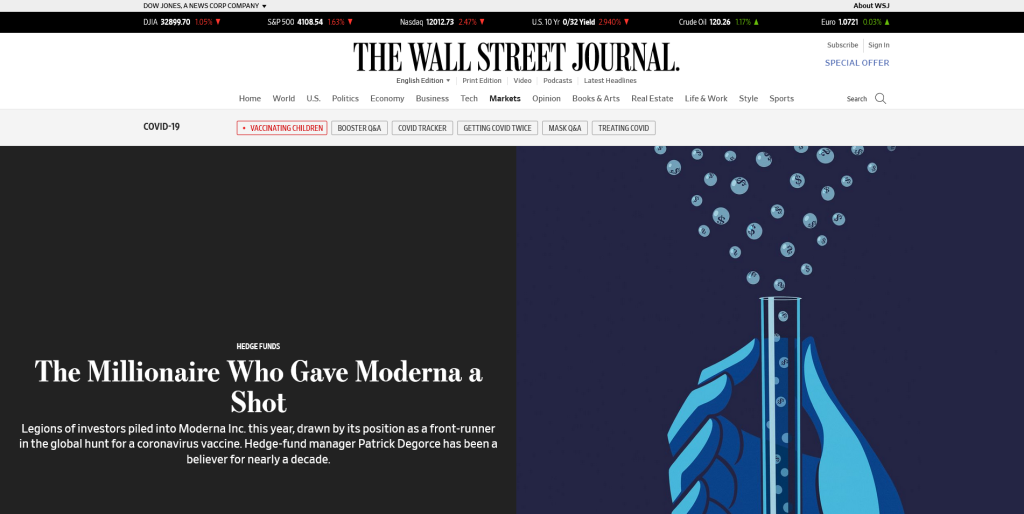Click the Crude Oil ticker quote

pyautogui.click(x=719, y=22)
